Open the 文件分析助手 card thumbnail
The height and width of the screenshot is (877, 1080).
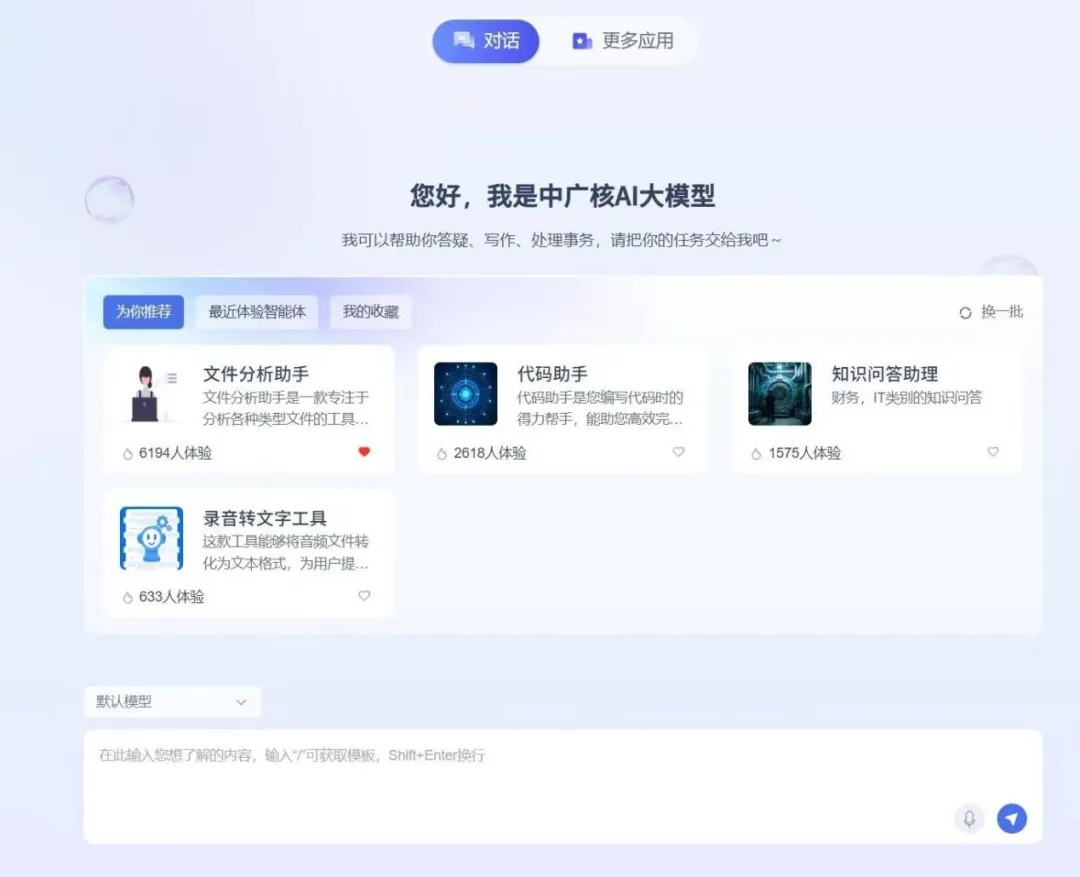(x=152, y=394)
